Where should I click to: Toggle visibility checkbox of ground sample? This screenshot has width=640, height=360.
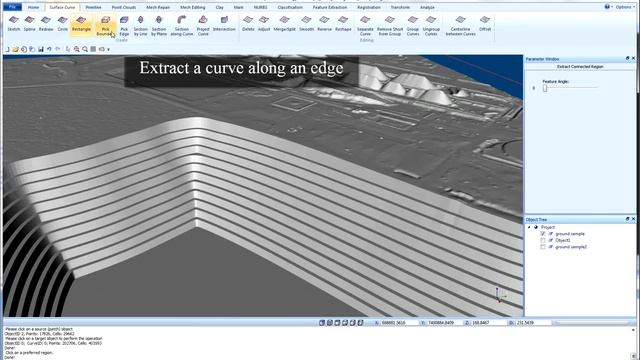[x=543, y=234]
